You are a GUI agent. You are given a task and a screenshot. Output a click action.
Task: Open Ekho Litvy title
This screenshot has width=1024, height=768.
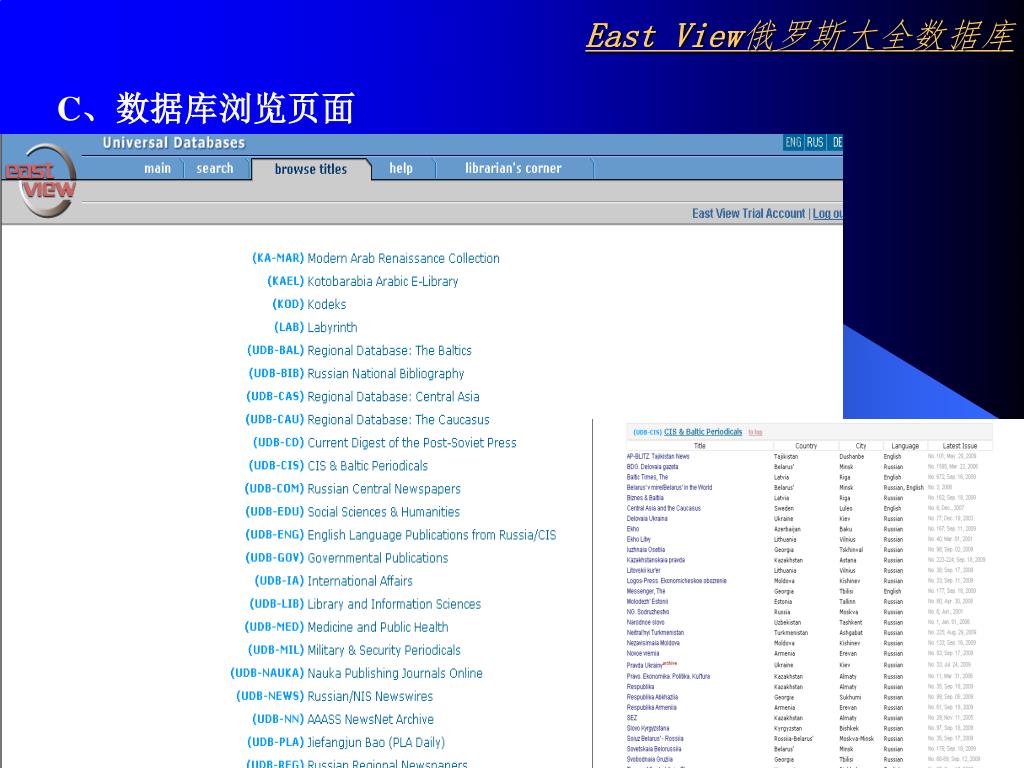[639, 539]
